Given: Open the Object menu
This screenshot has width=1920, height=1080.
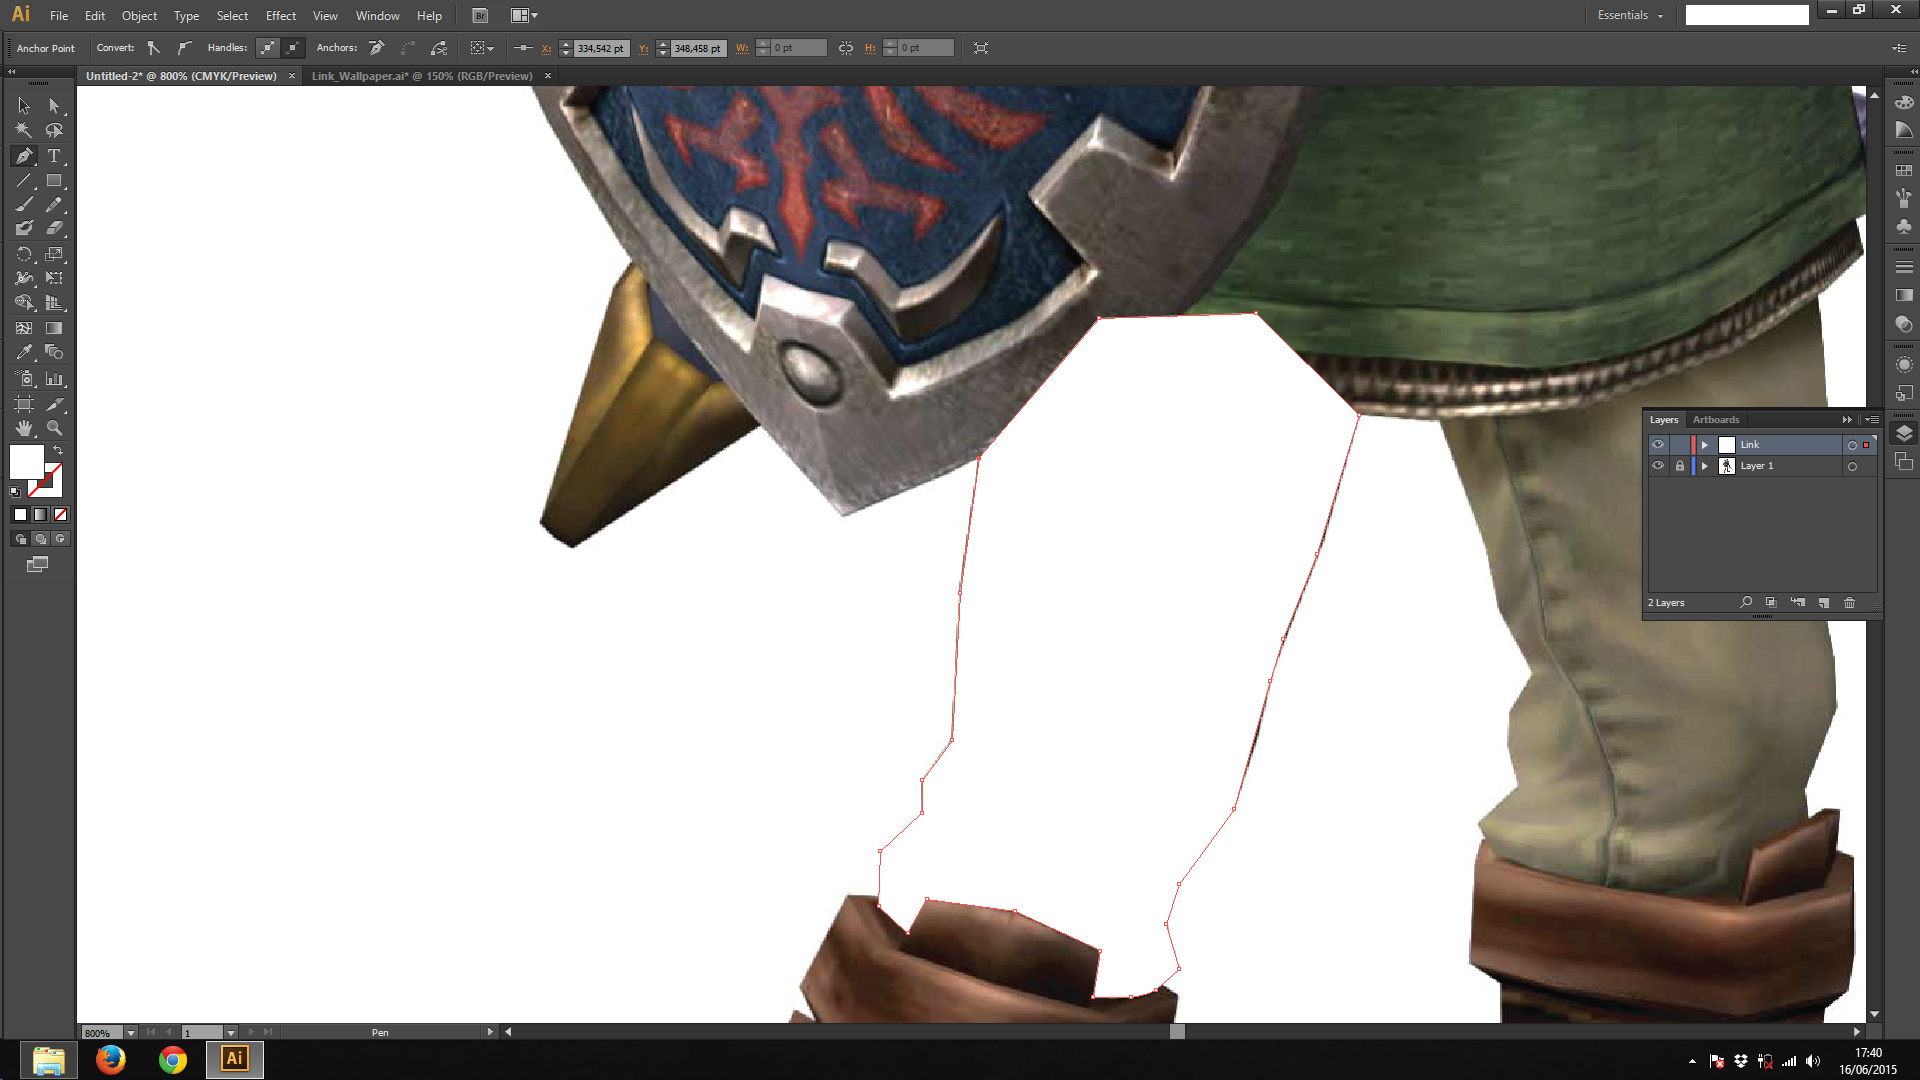Looking at the screenshot, I should point(139,16).
